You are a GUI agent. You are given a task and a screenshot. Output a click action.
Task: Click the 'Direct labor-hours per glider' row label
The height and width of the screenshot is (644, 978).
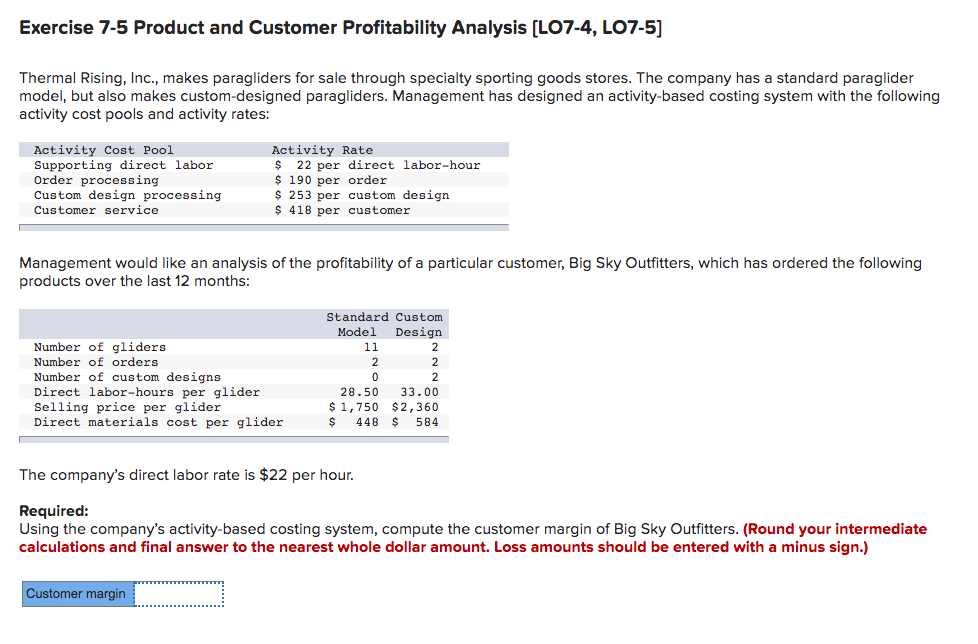pyautogui.click(x=147, y=392)
